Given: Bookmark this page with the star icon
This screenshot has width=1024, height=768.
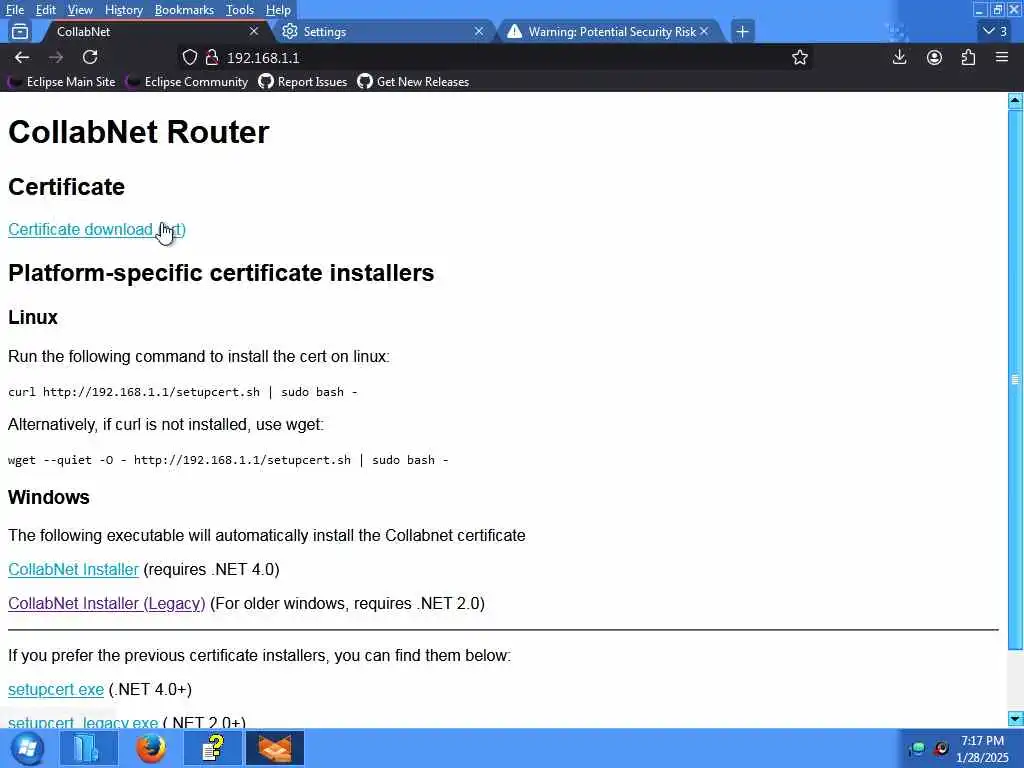Looking at the screenshot, I should coord(799,57).
